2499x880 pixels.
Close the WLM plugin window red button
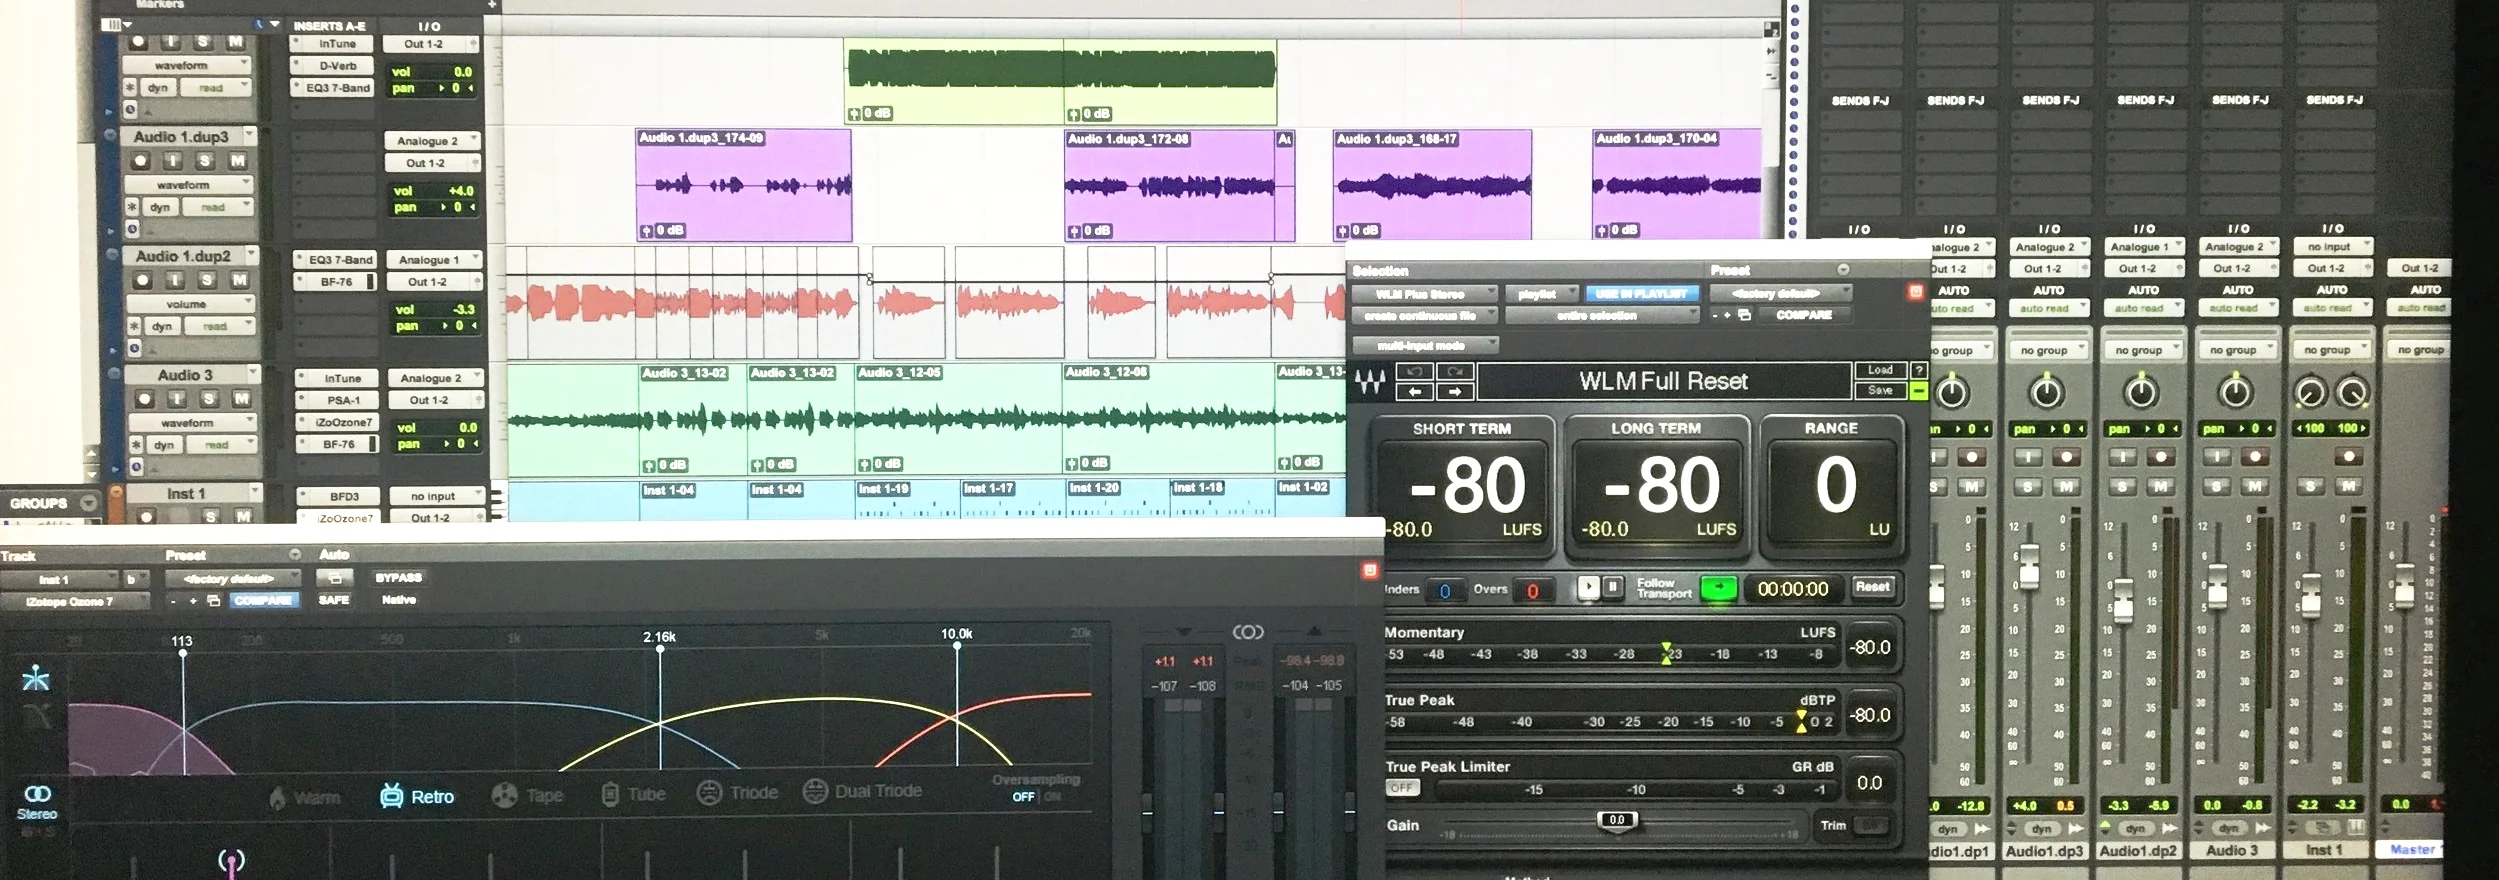click(1916, 292)
